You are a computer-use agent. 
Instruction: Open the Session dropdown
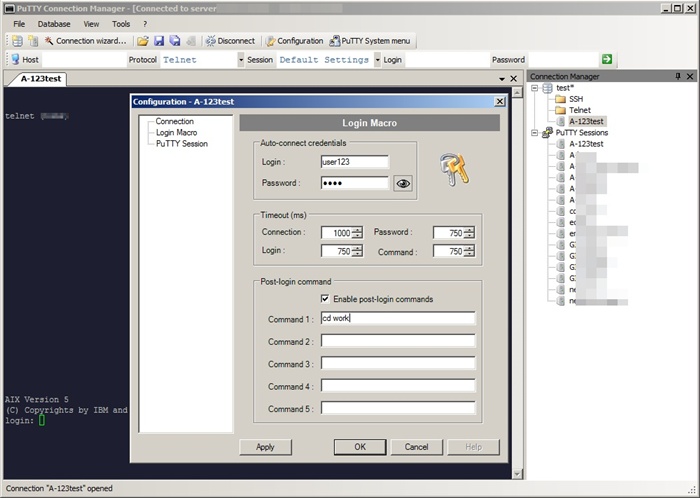tap(378, 59)
